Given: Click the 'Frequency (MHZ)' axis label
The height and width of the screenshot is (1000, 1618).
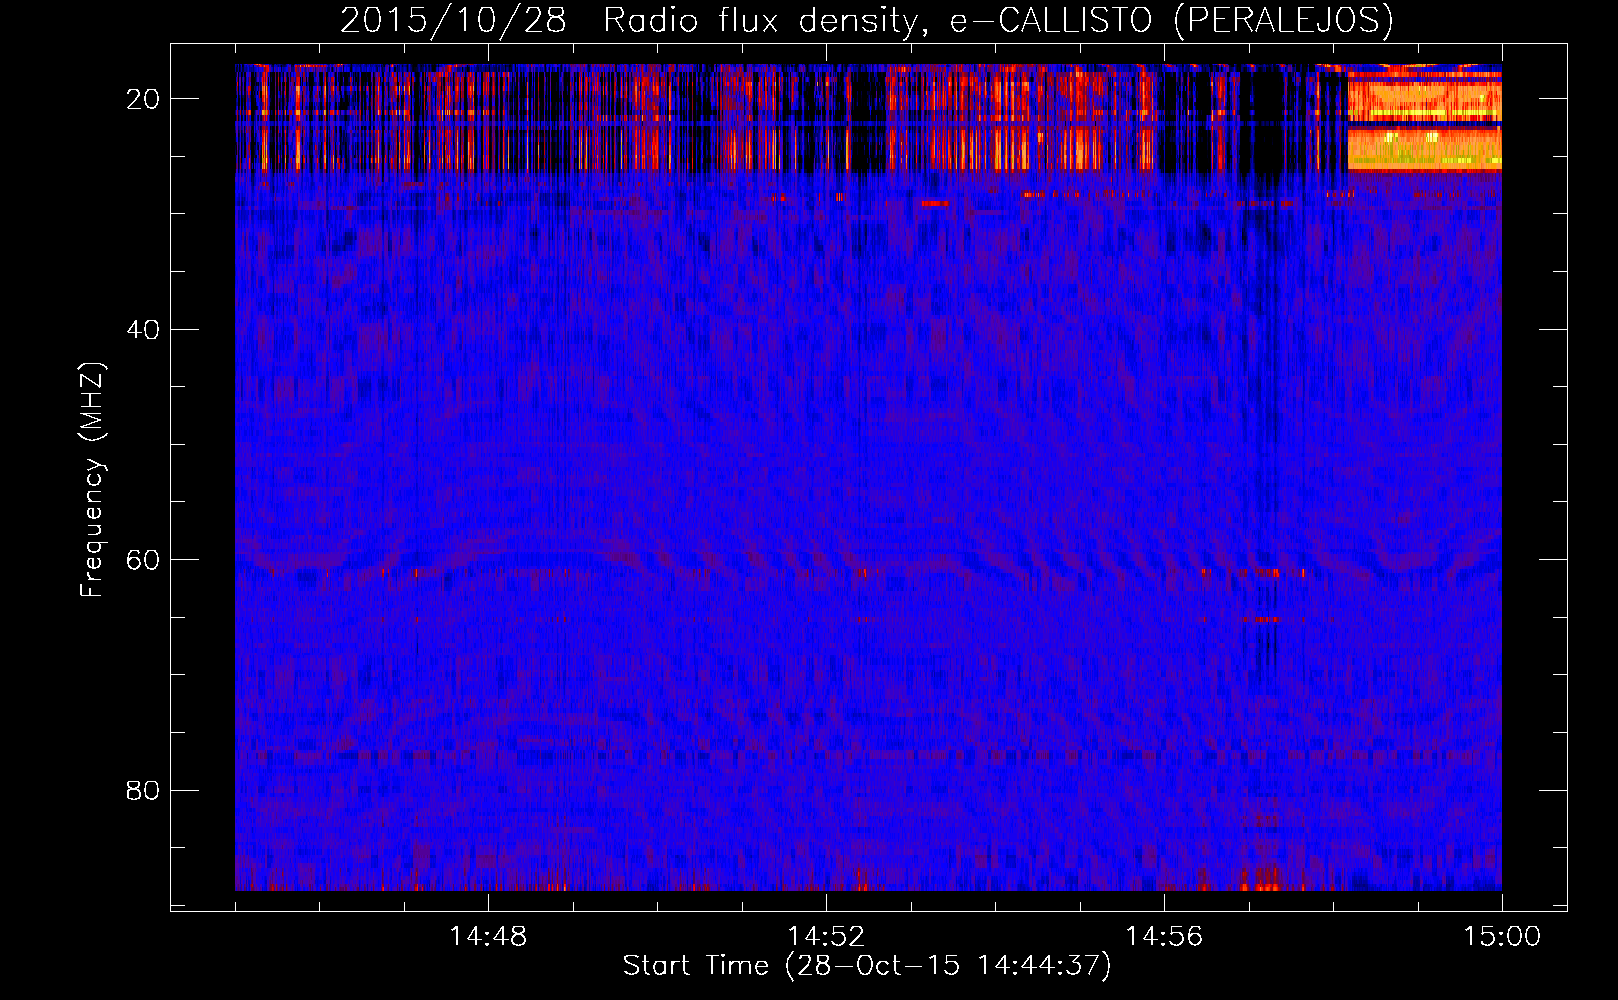Looking at the screenshot, I should [x=92, y=480].
